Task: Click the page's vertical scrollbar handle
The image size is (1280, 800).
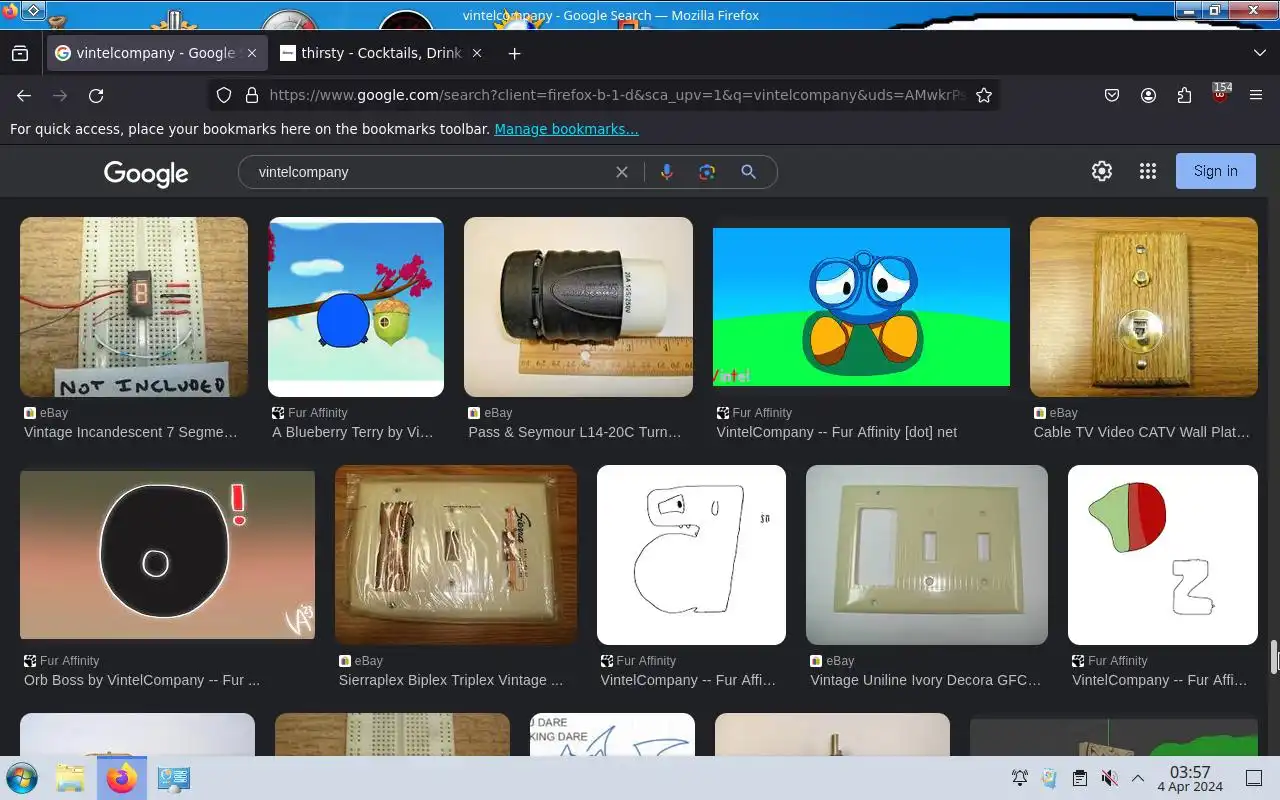Action: point(1274,658)
